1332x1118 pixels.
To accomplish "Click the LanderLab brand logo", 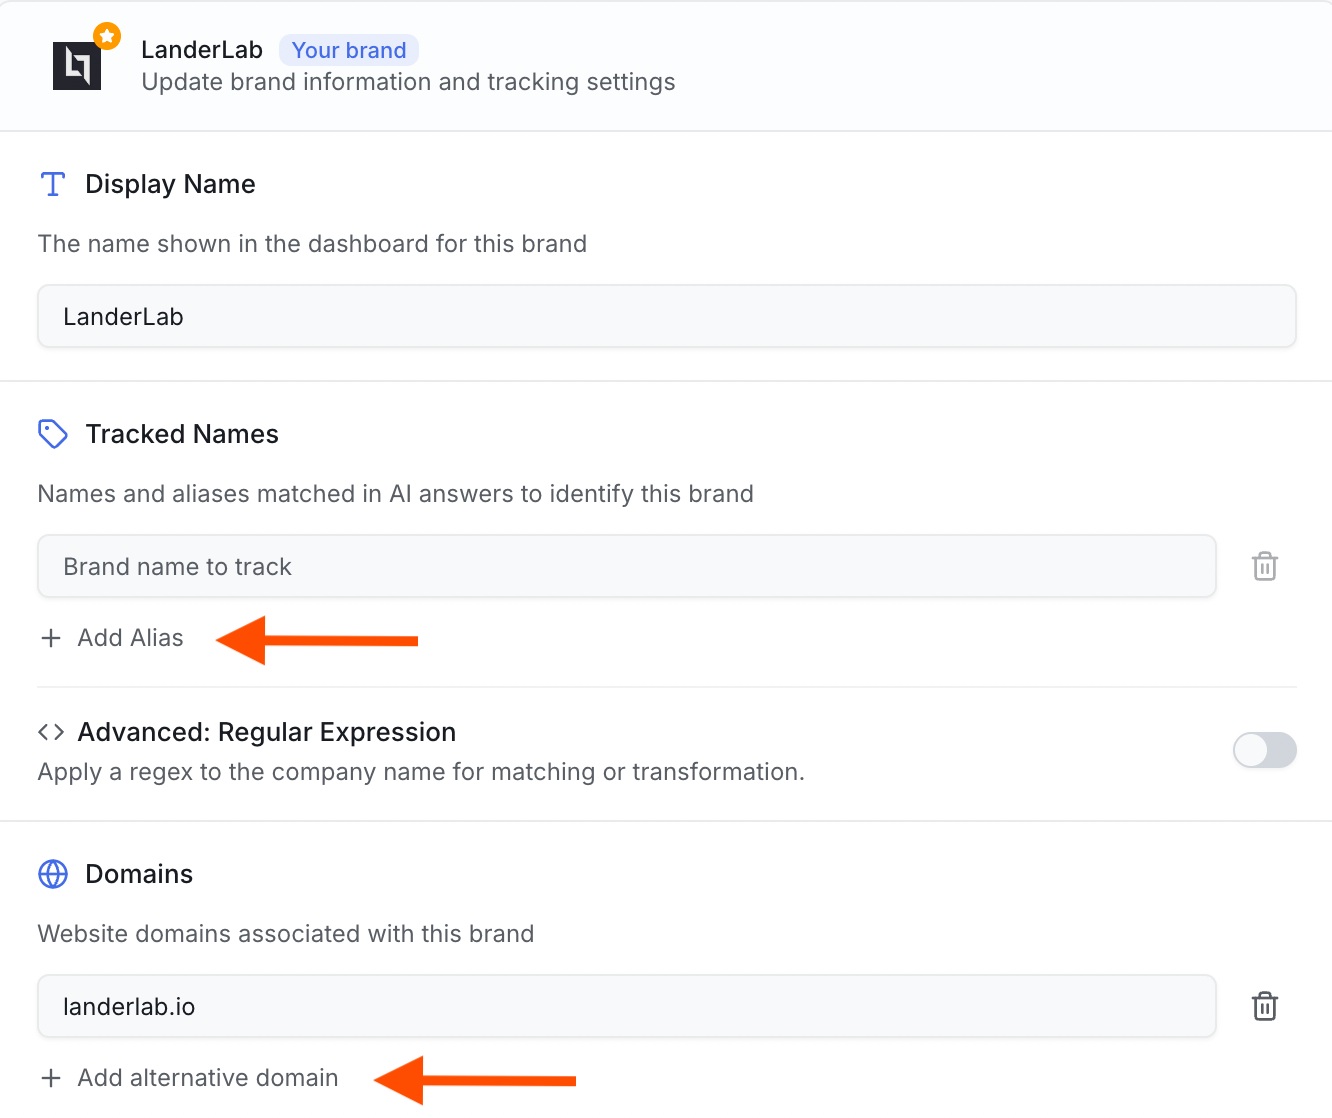I will pos(77,66).
